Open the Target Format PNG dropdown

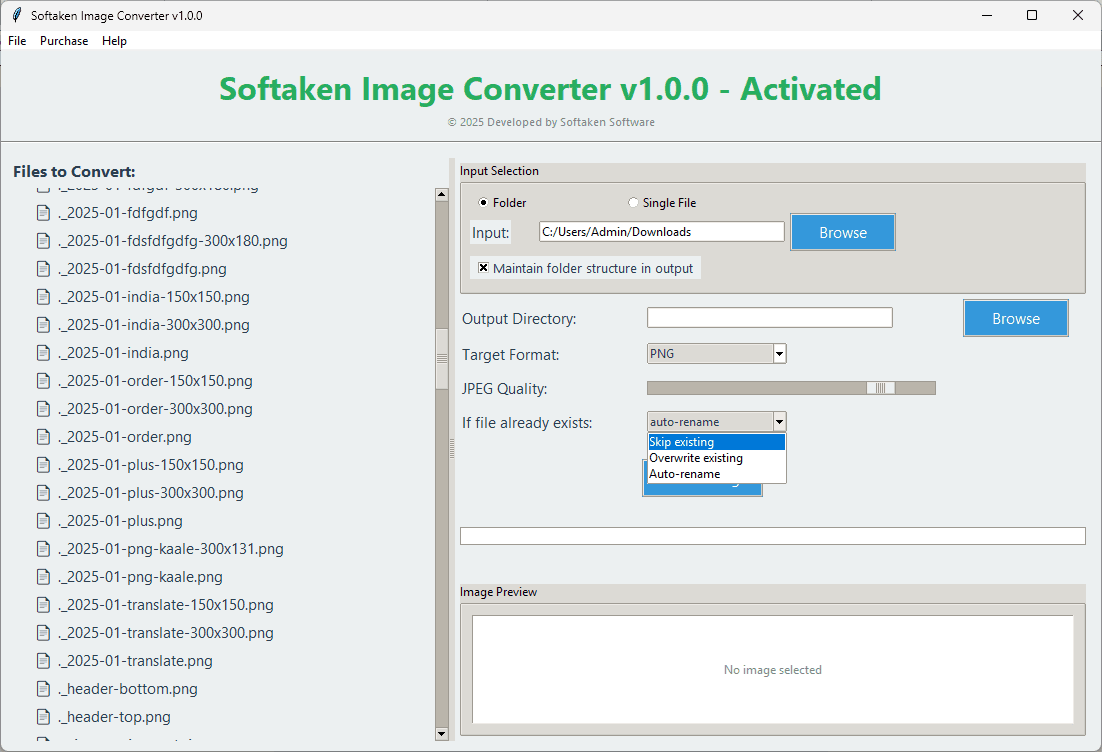pos(779,354)
